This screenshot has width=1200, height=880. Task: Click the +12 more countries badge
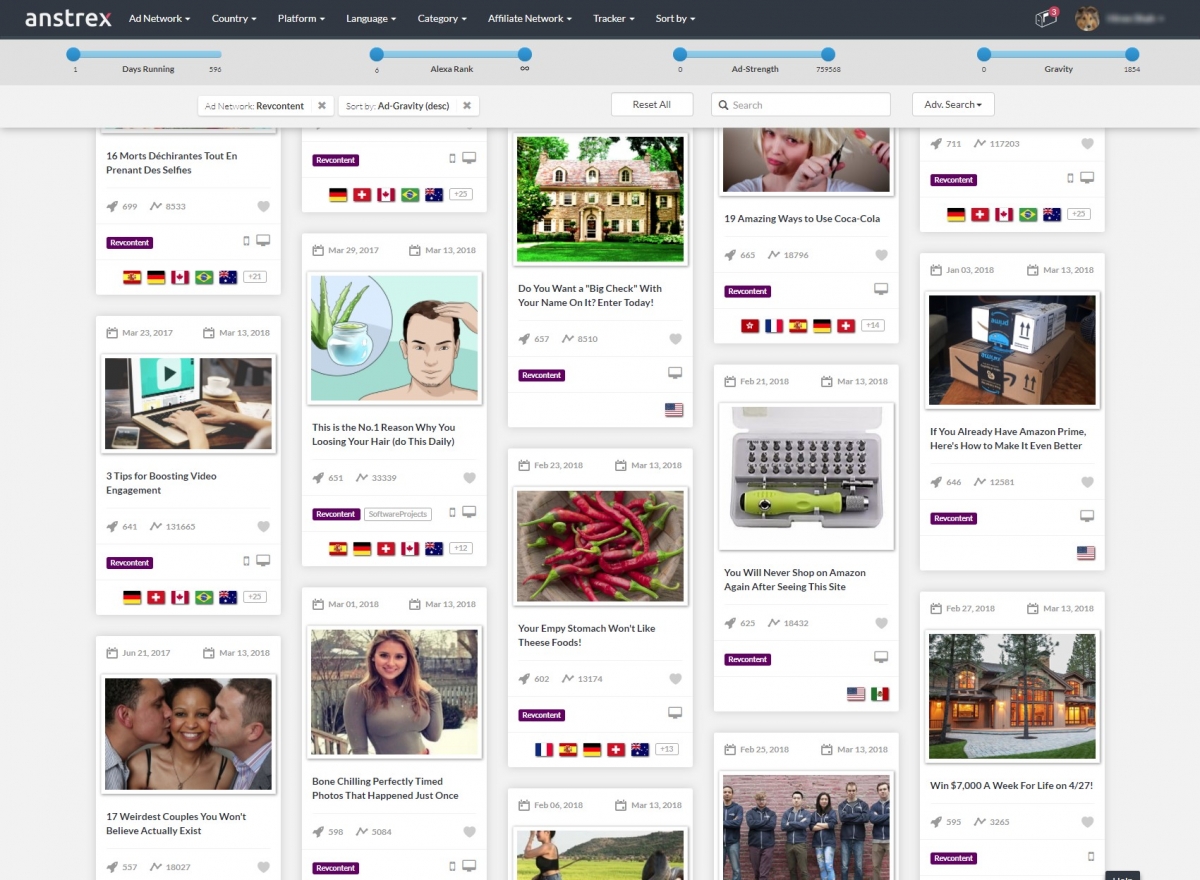click(461, 548)
